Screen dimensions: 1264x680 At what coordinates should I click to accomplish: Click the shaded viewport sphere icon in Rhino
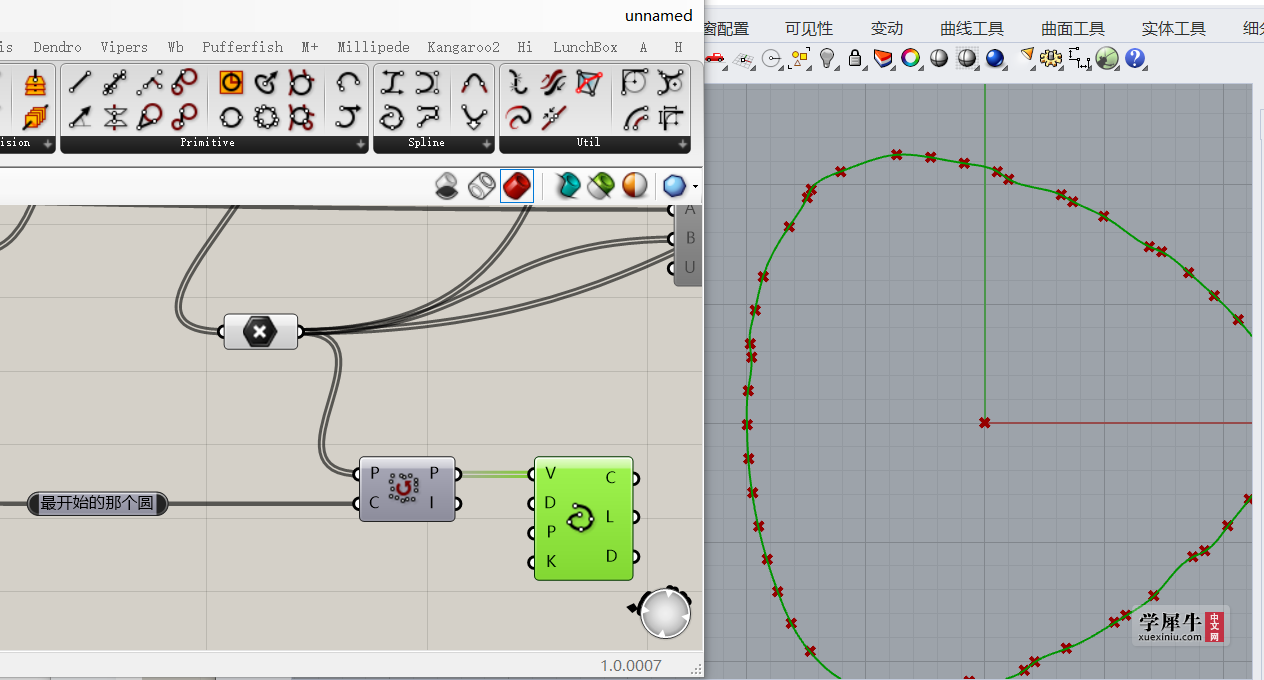(x=938, y=59)
